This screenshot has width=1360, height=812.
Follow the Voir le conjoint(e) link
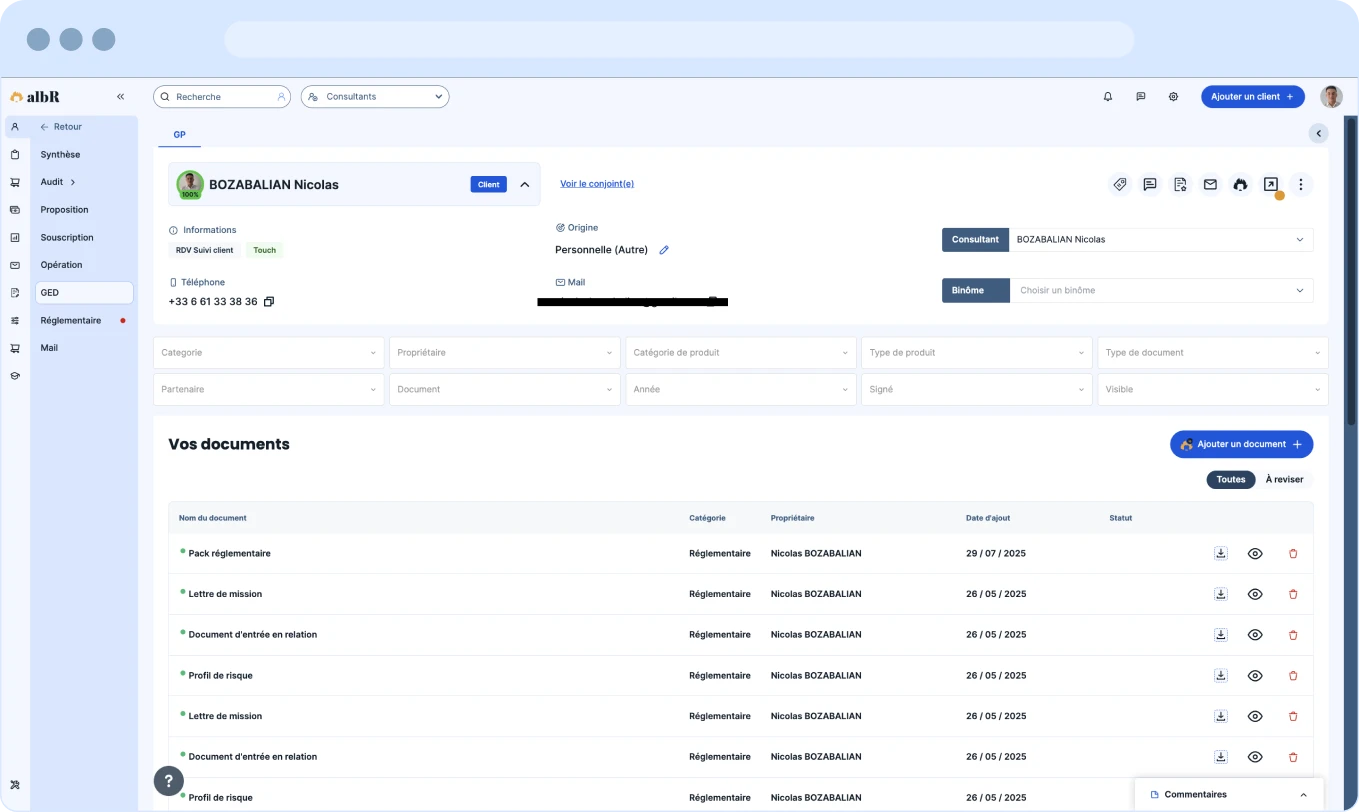pos(596,184)
